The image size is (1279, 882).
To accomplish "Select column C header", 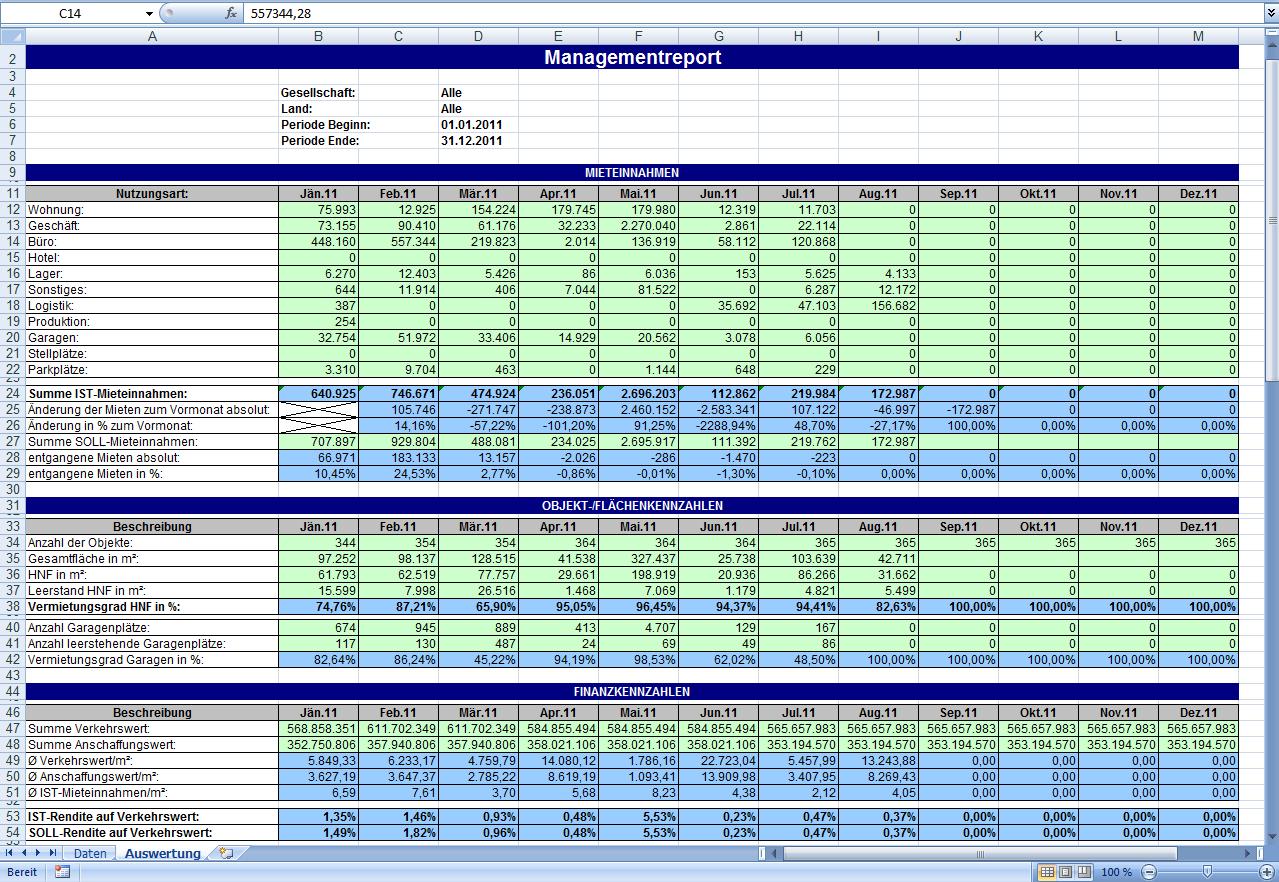I will [398, 36].
